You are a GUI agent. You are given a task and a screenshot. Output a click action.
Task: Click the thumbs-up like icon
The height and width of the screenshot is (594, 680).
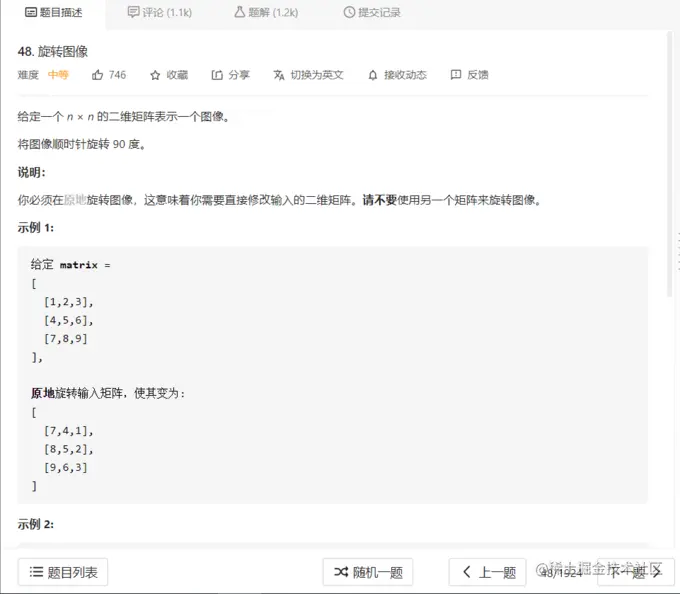pyautogui.click(x=98, y=75)
